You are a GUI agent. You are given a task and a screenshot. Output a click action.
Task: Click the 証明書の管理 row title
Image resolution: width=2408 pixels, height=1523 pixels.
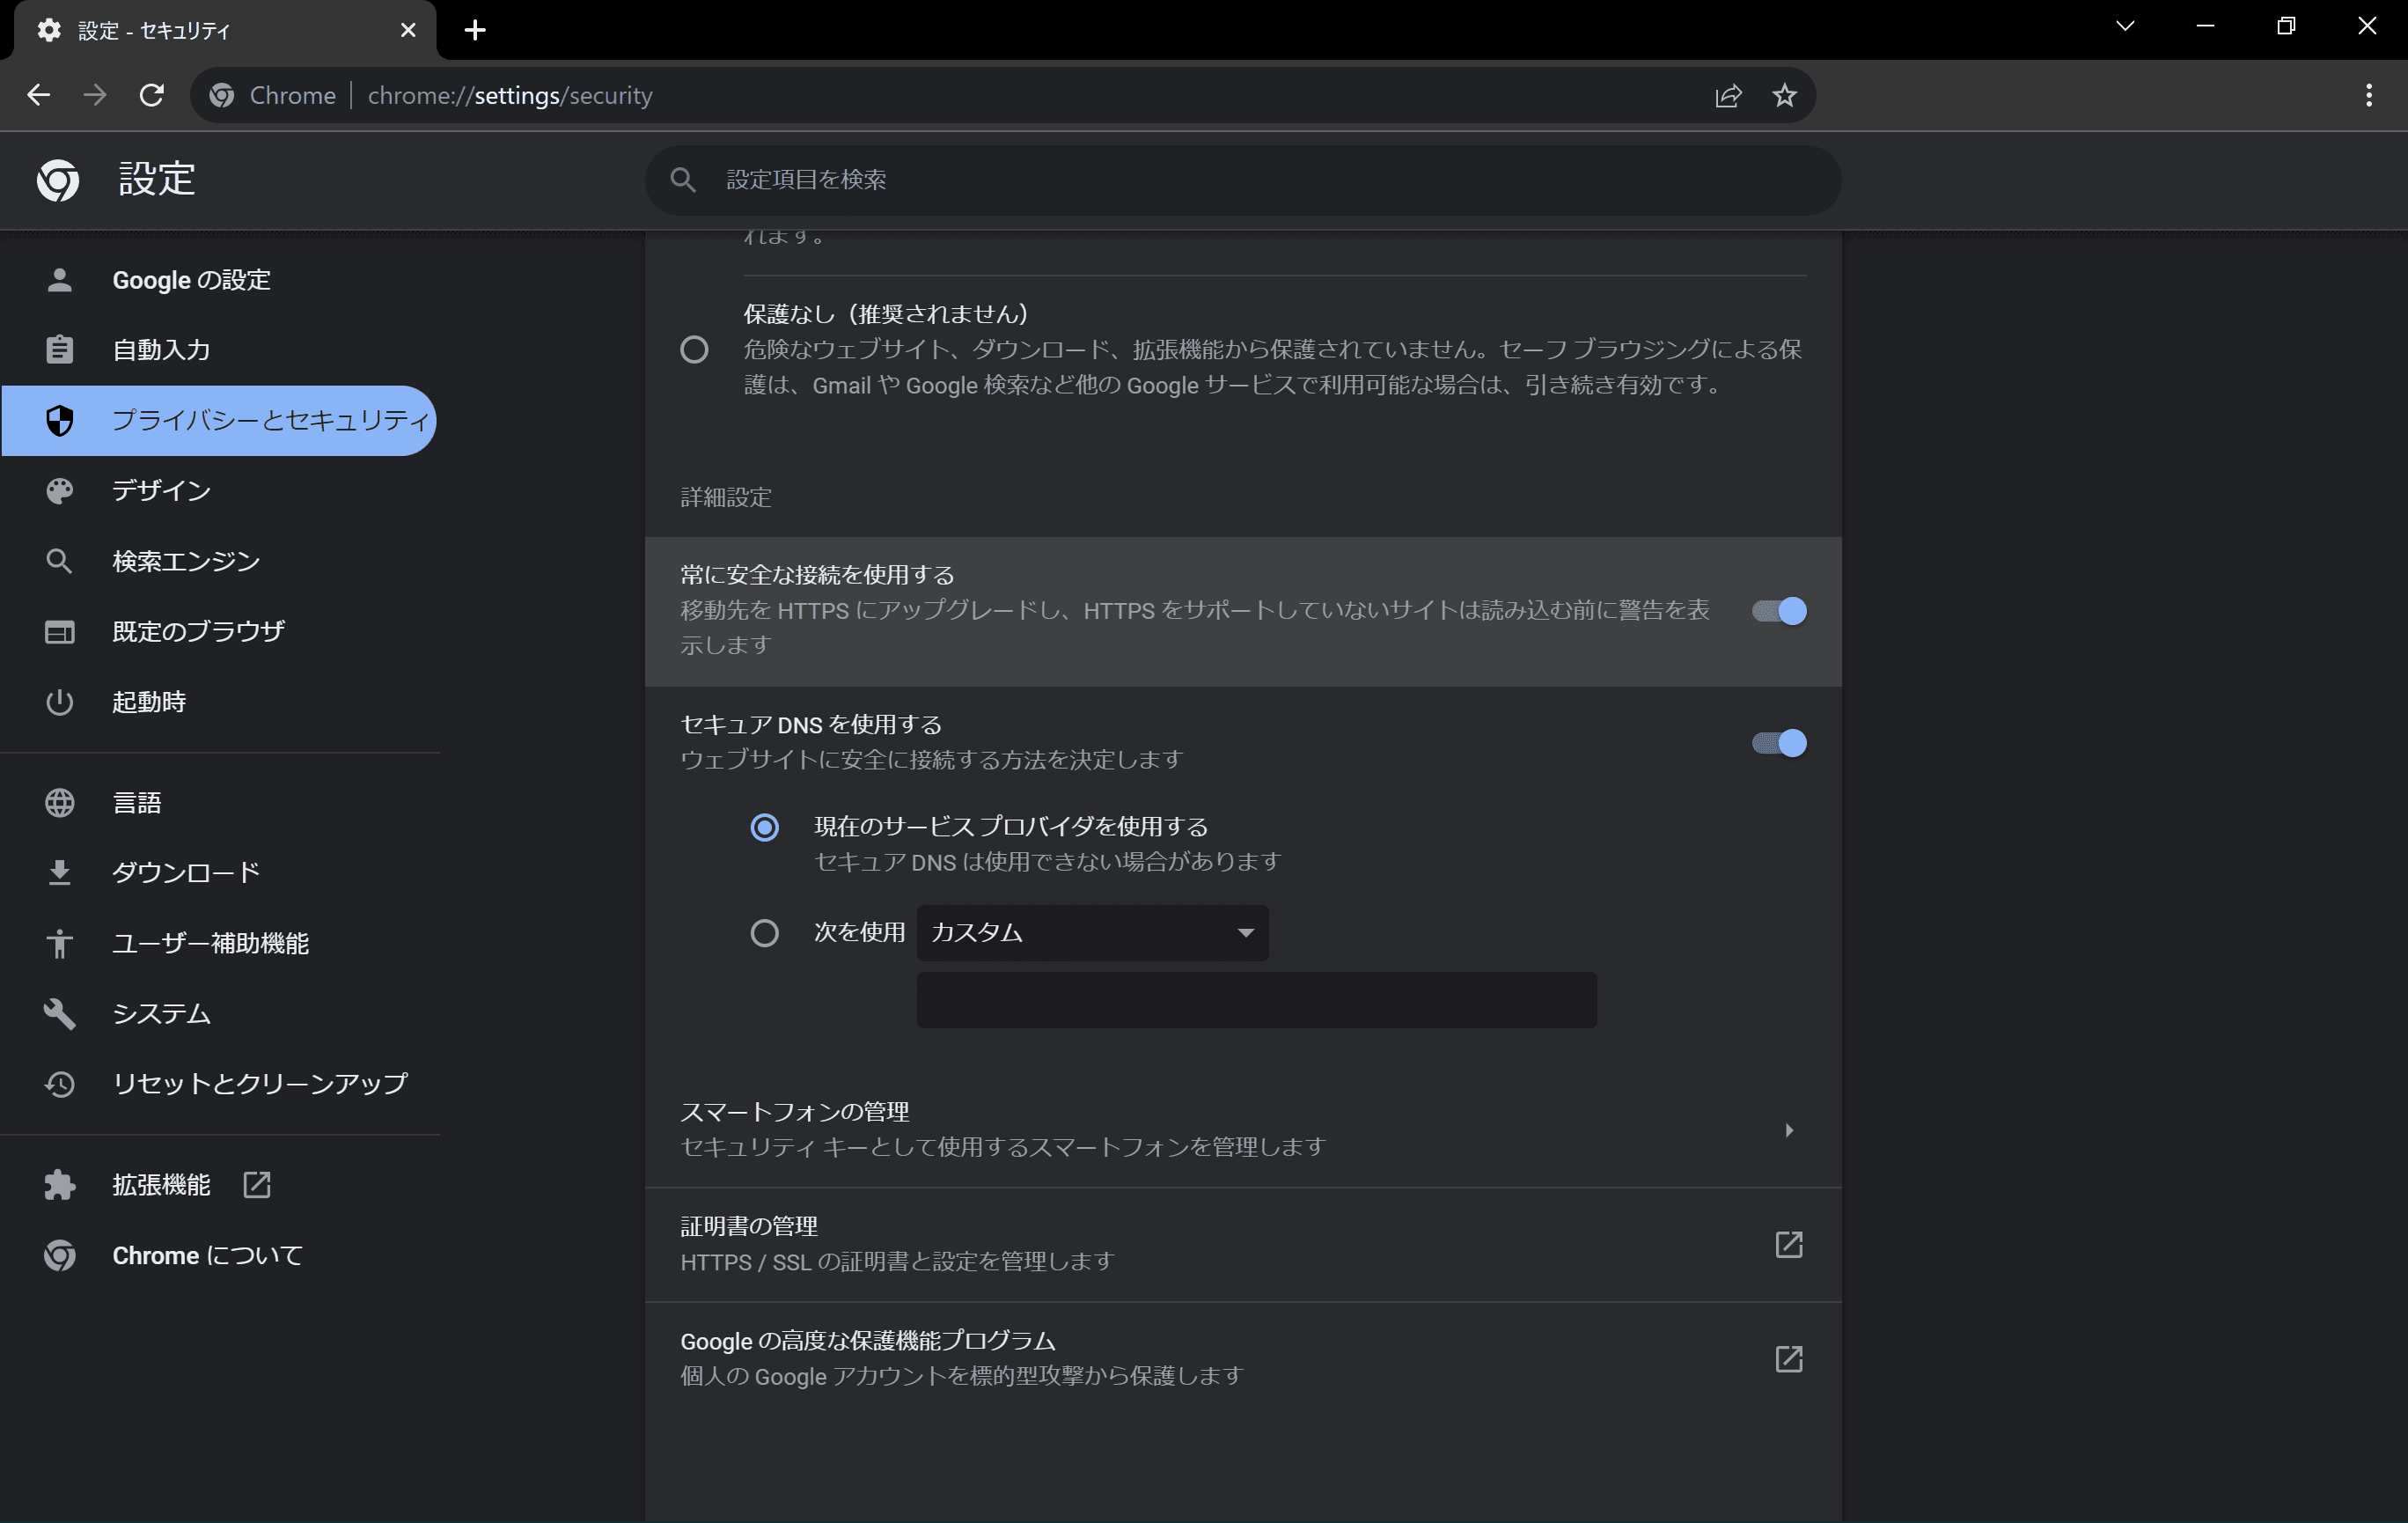point(749,1227)
